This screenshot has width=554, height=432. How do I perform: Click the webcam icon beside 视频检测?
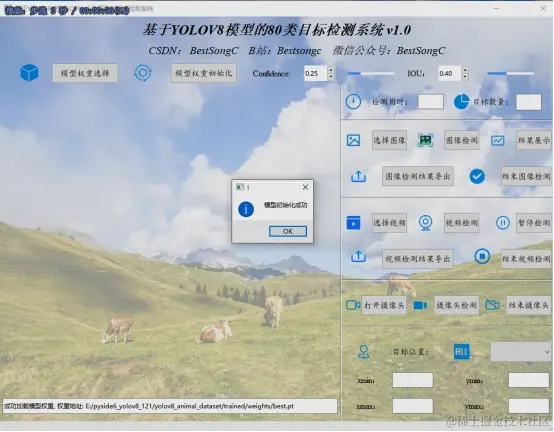point(425,223)
